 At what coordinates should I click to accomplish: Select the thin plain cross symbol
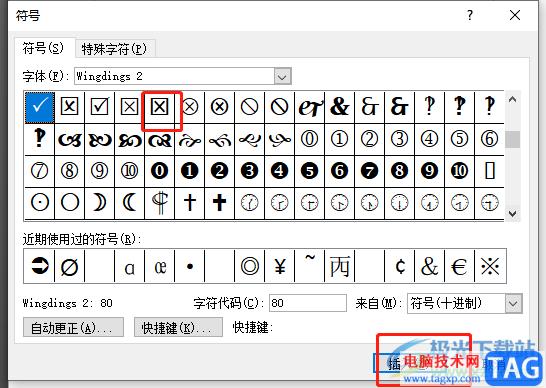(189, 203)
